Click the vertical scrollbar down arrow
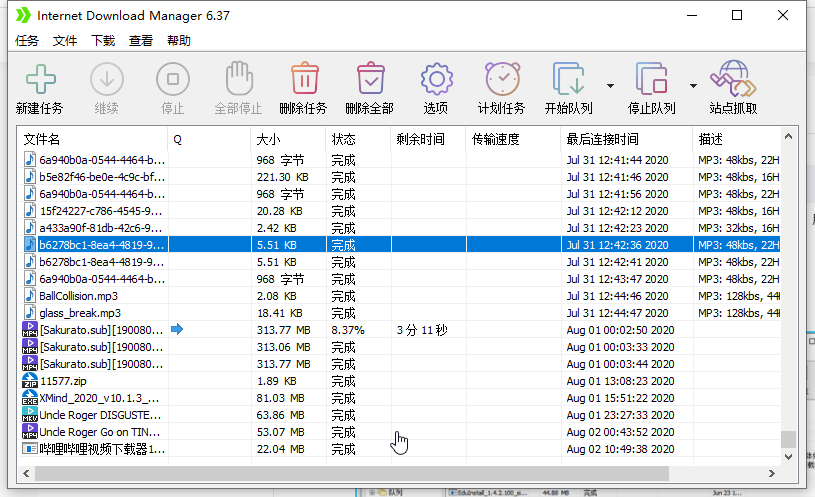Screen dimensions: 815x497 (788, 456)
